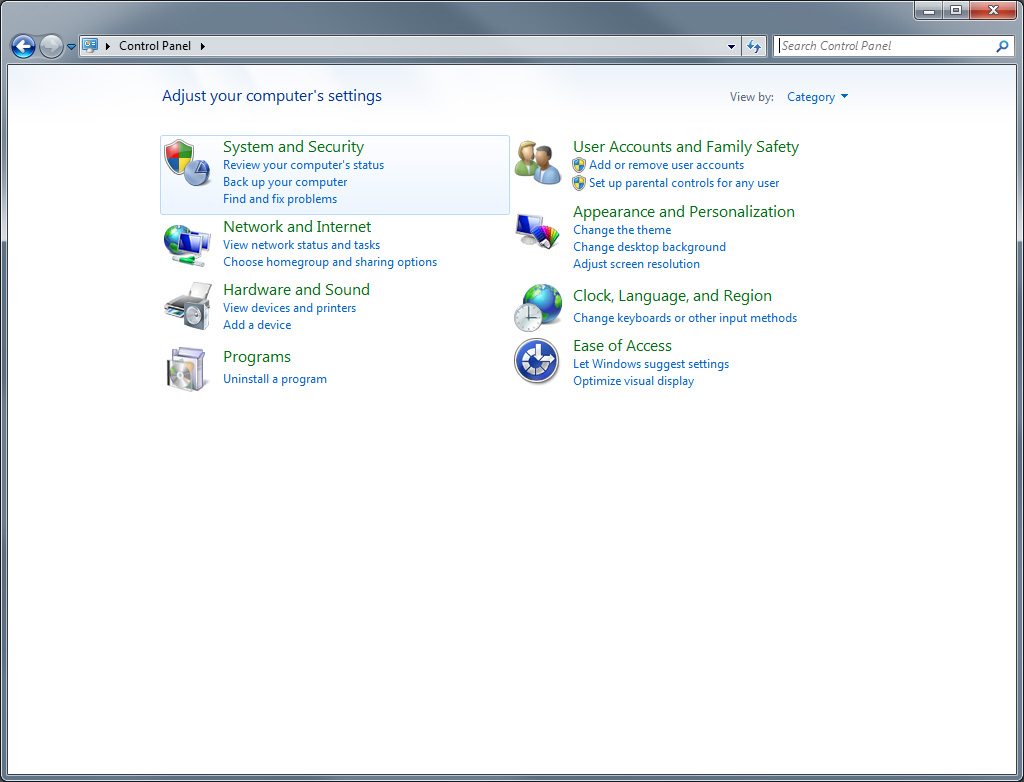1024x782 pixels.
Task: Open the View by Category dropdown
Action: tap(817, 97)
